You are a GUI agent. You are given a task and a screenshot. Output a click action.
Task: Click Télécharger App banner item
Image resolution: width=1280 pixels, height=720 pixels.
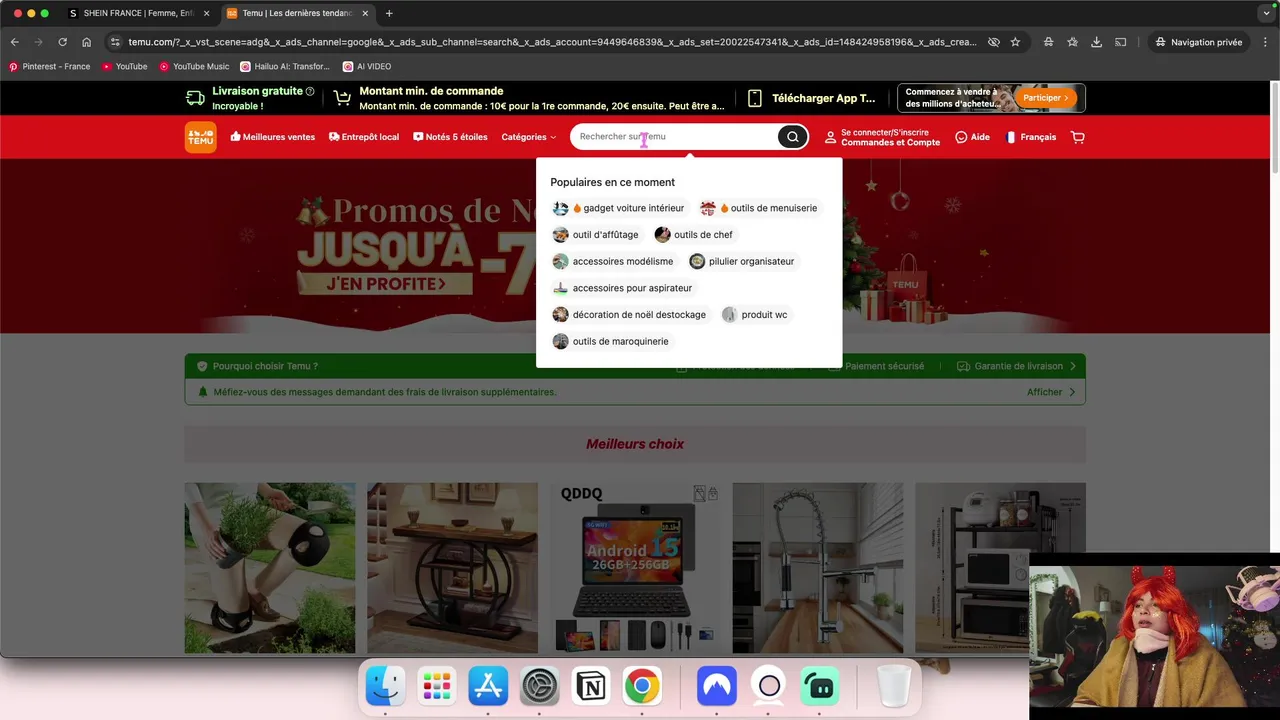[x=811, y=98]
